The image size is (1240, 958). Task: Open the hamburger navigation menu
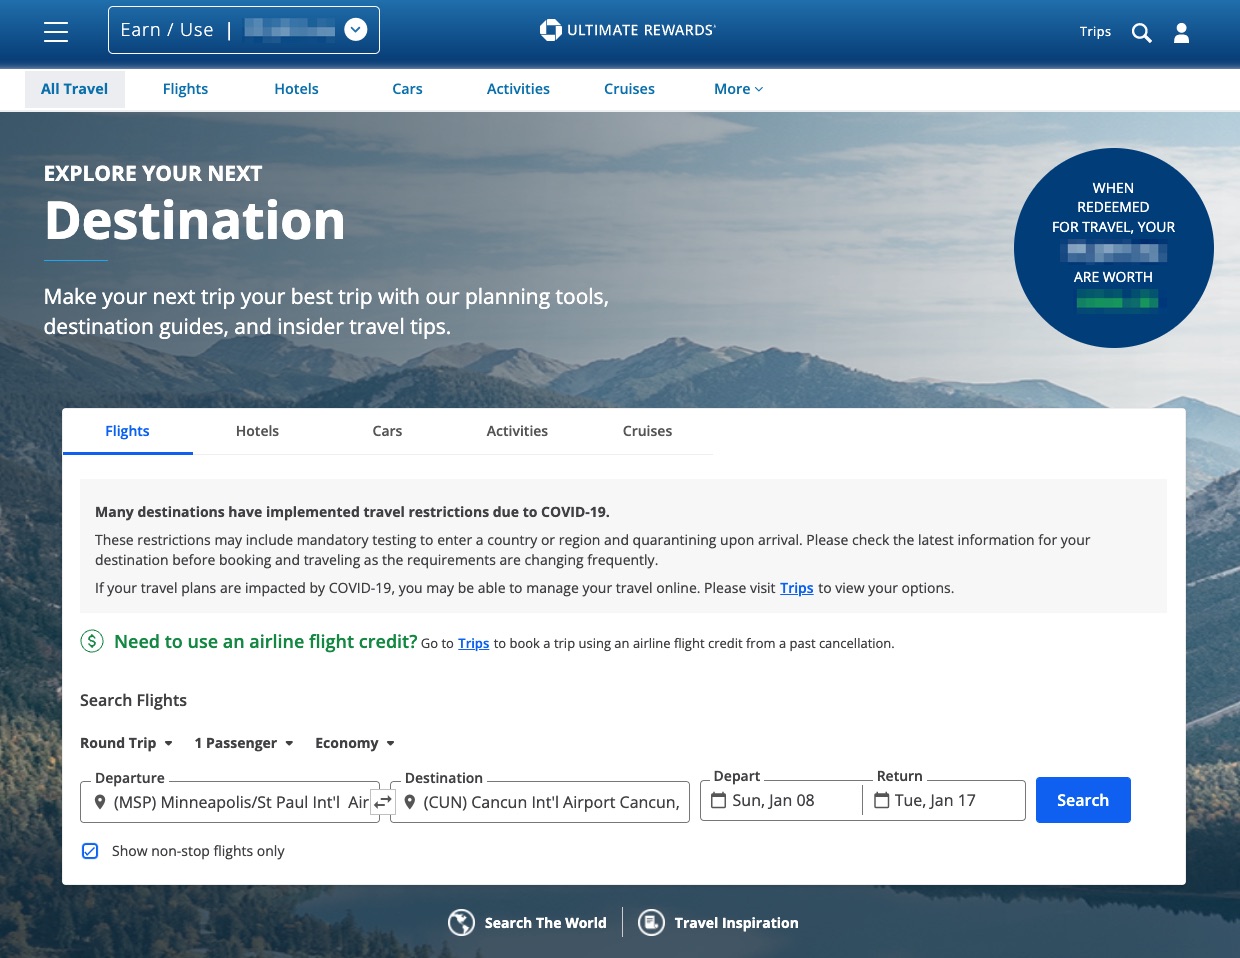coord(56,32)
